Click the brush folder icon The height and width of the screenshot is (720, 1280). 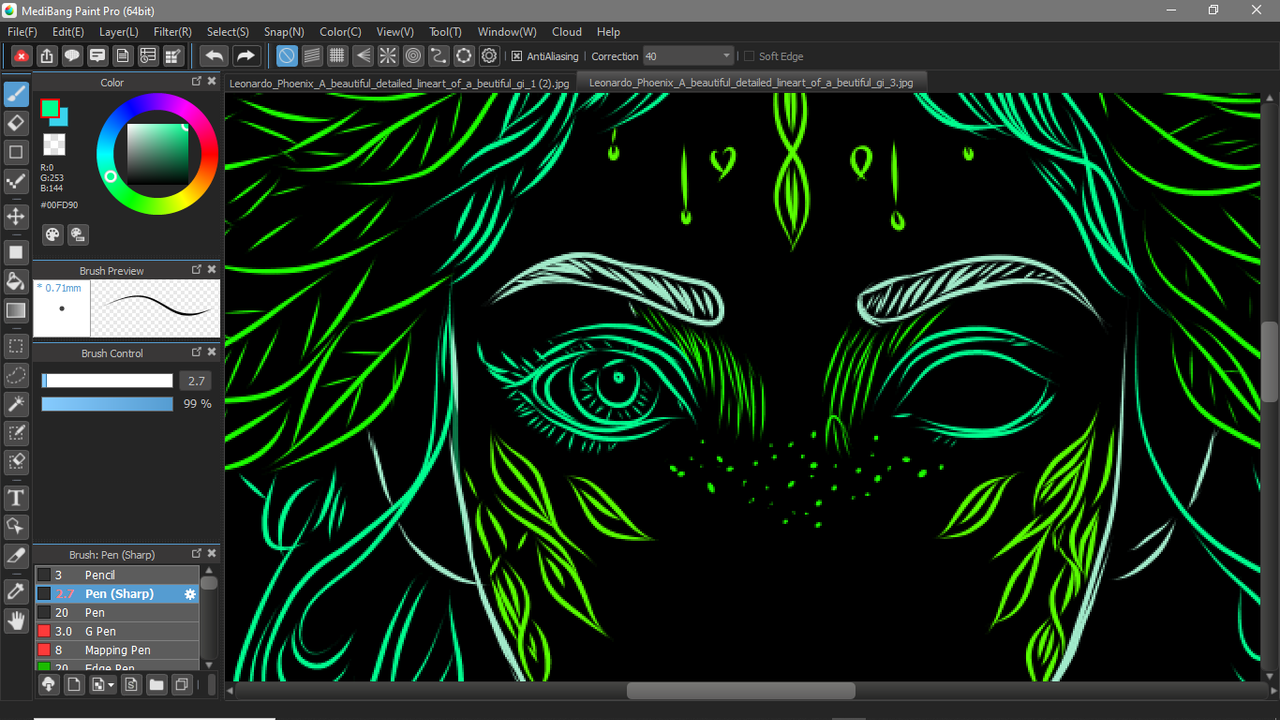point(156,685)
